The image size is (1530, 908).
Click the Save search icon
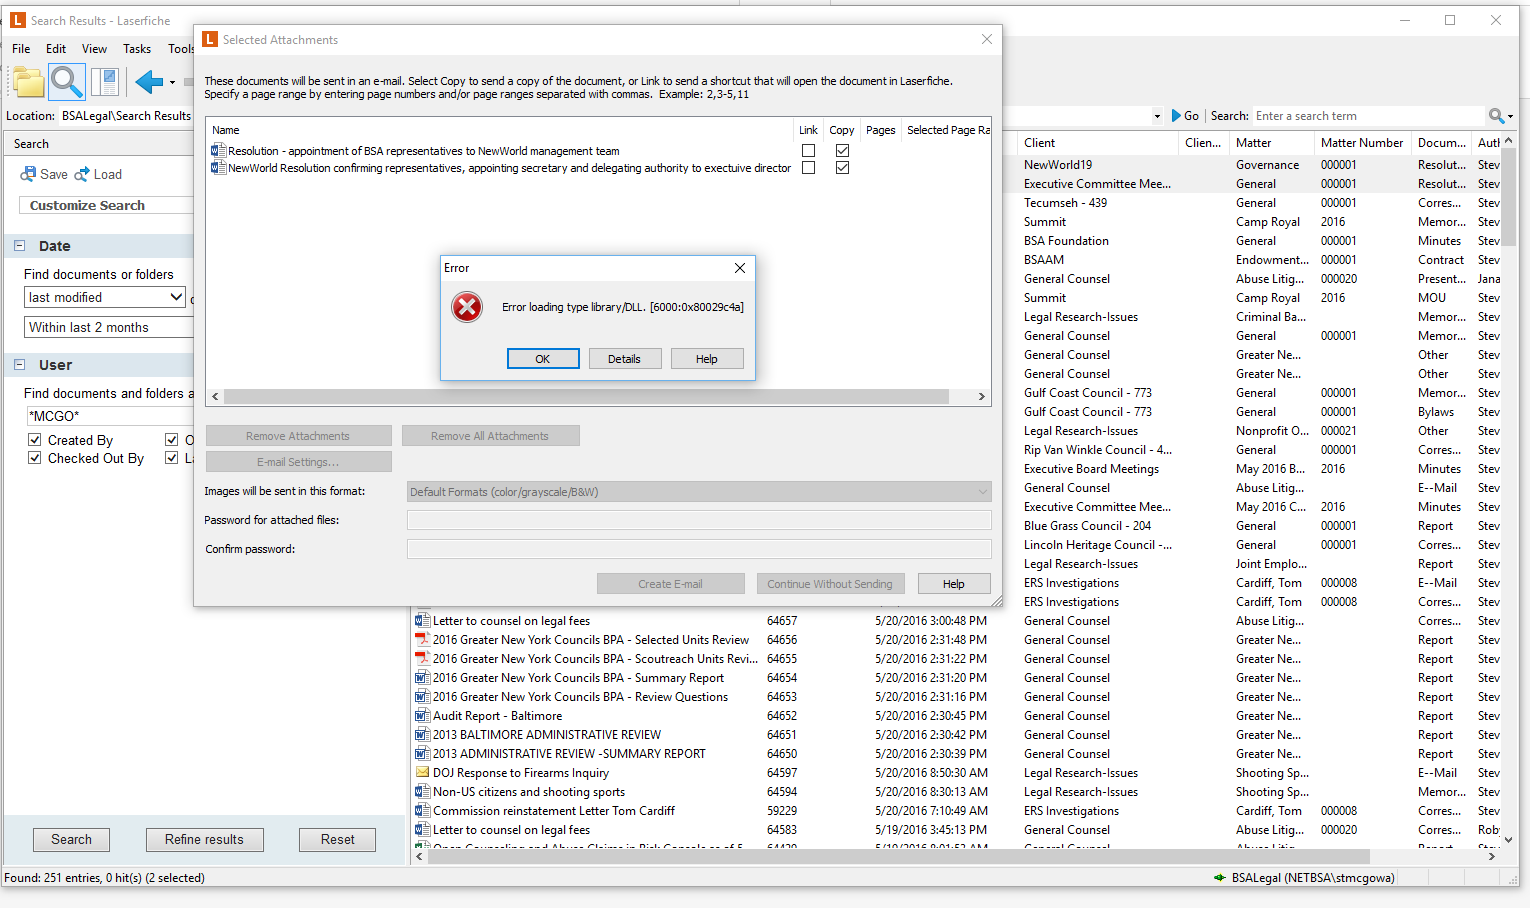coord(28,174)
